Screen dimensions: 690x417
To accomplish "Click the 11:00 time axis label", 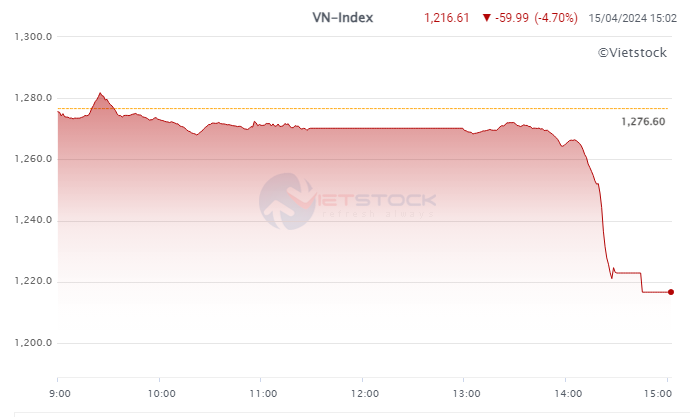I will [263, 394].
